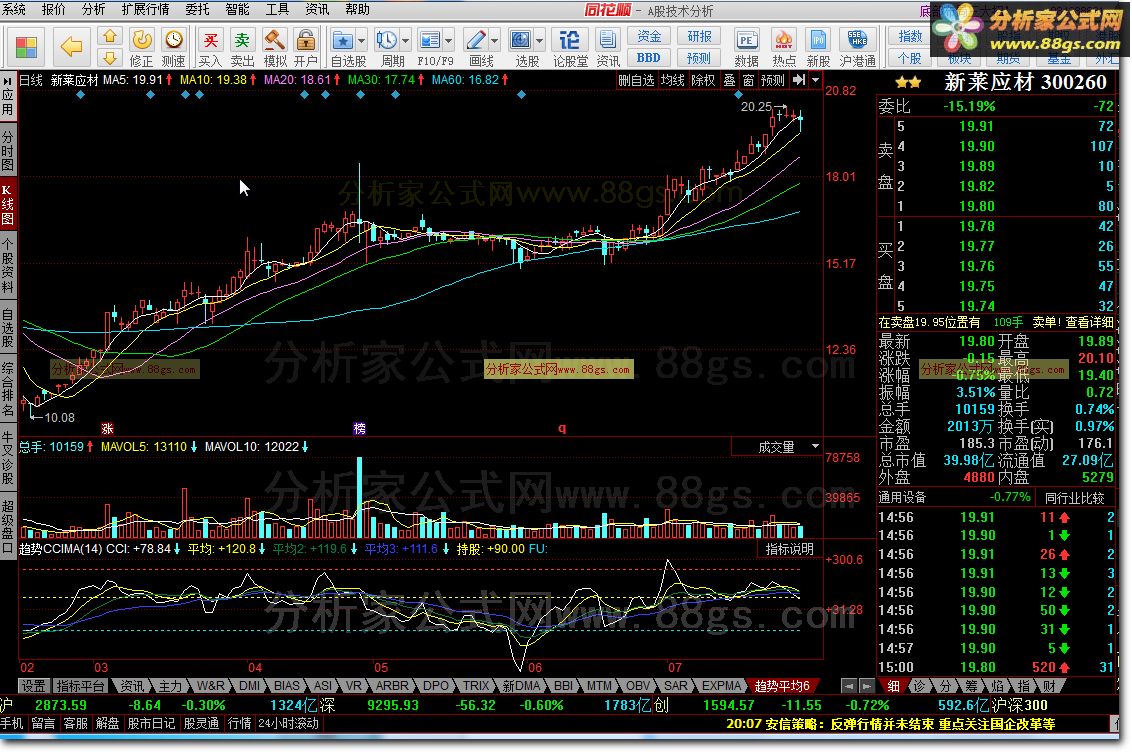Expand the 自选股 dropdown arrow
1132x752 pixels.
pyautogui.click(x=361, y=41)
